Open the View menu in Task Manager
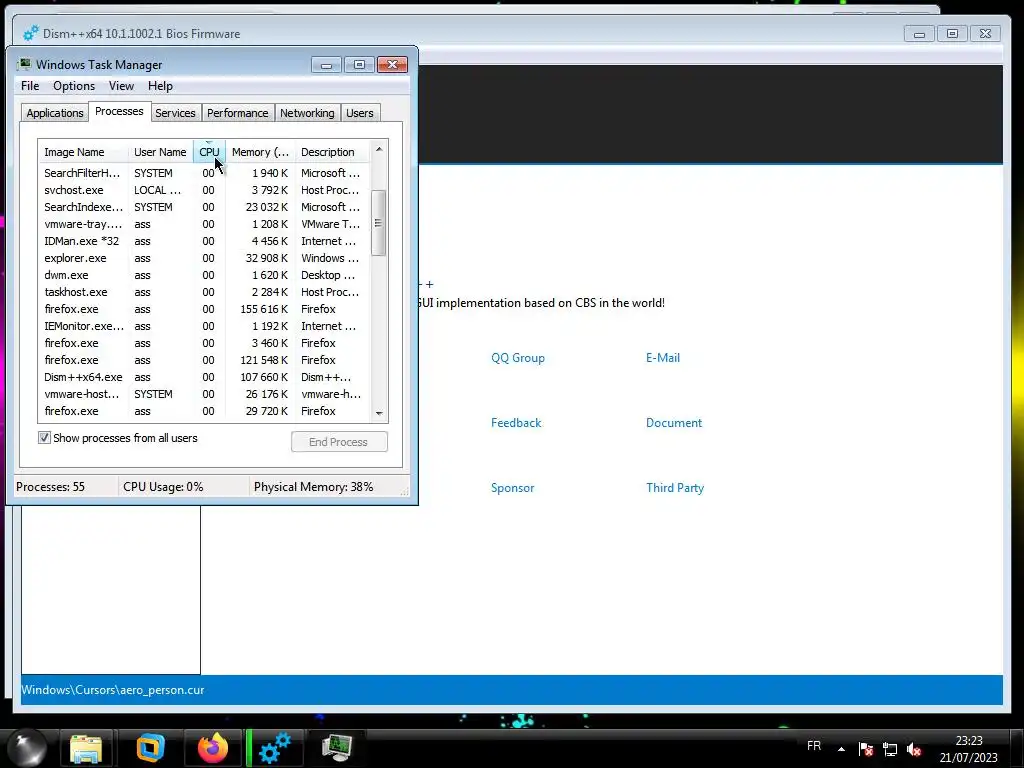Image resolution: width=1024 pixels, height=768 pixels. pyautogui.click(x=121, y=86)
